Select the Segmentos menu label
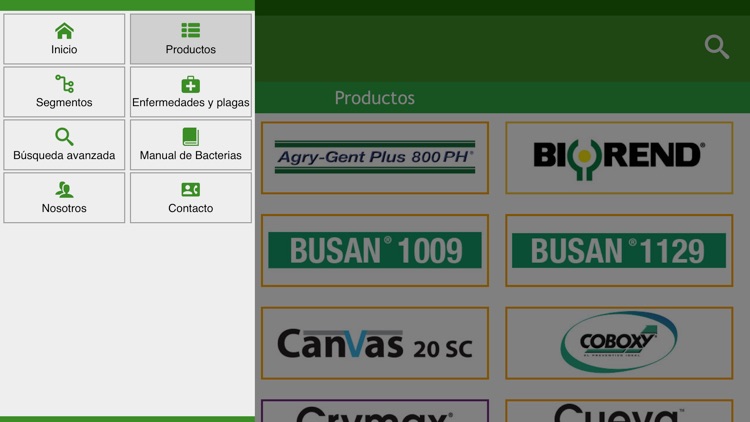Screen dimensions: 750x422 [x=64, y=102]
